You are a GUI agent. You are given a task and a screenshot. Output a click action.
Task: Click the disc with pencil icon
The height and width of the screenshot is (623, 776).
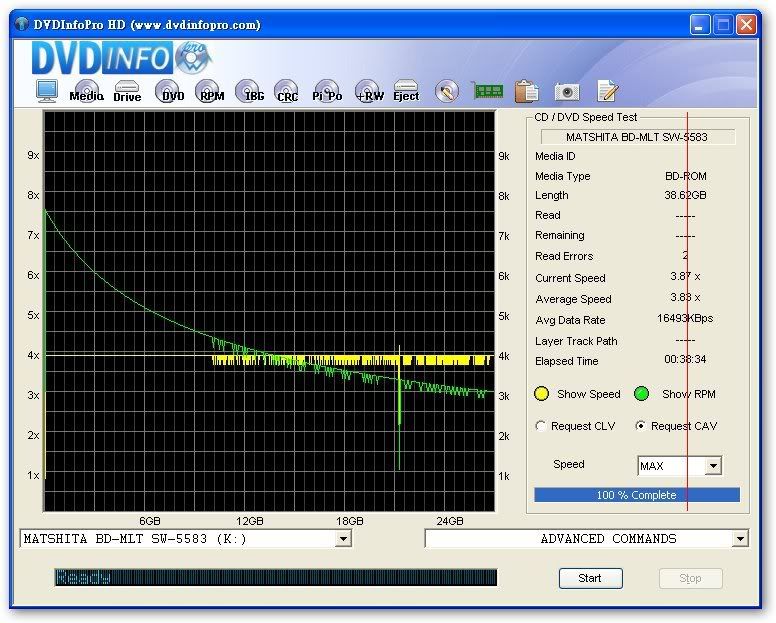pos(447,92)
